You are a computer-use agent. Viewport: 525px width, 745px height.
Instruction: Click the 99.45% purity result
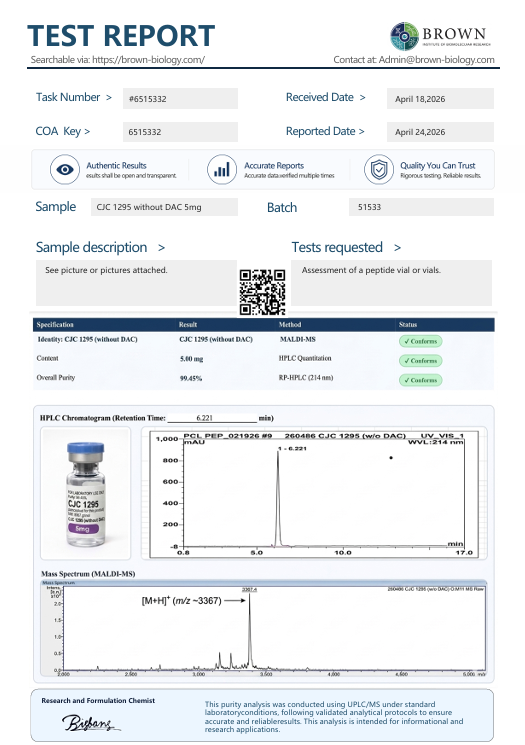pos(191,379)
